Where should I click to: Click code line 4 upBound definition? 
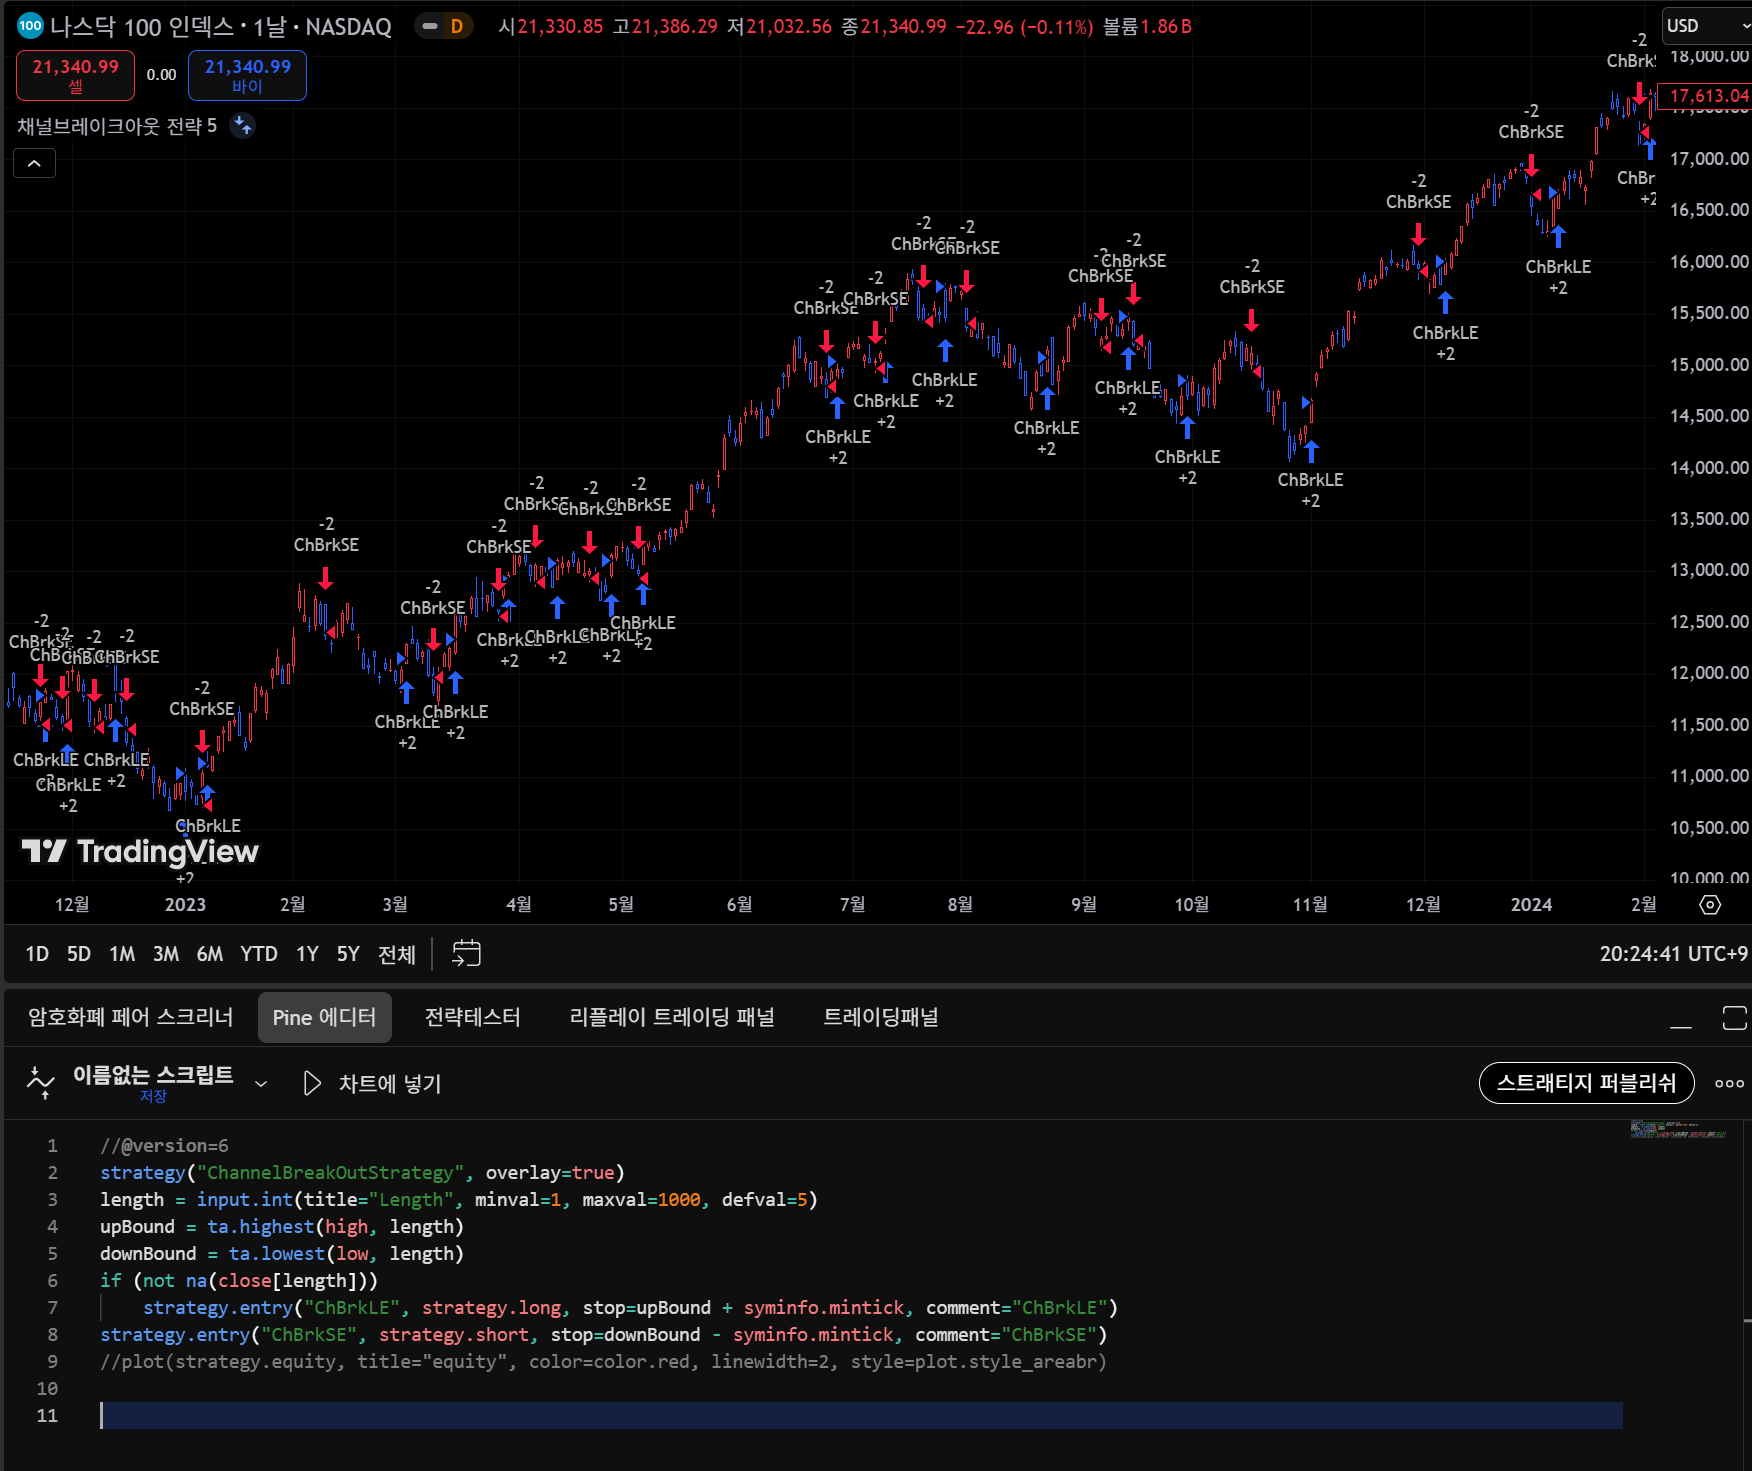point(282,1227)
